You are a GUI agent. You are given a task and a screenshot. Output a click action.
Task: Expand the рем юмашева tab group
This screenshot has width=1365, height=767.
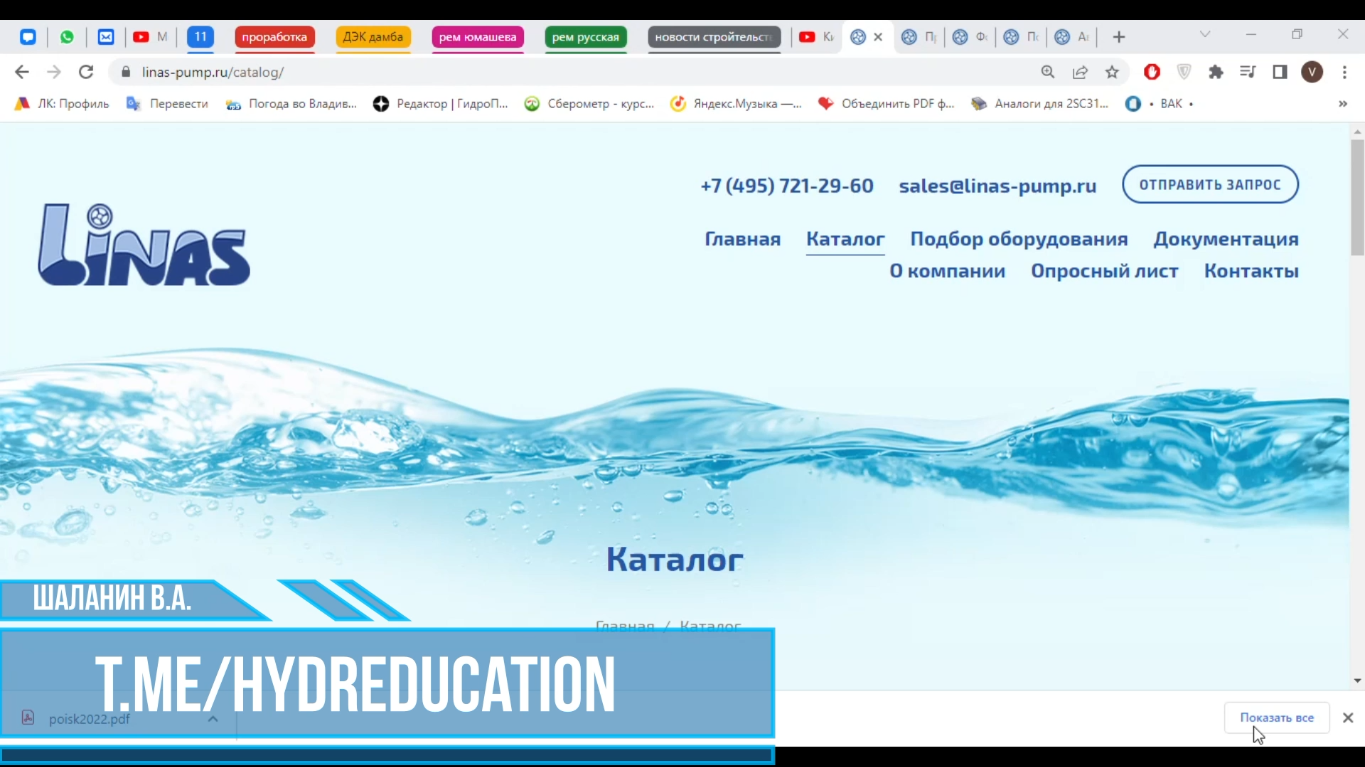coord(478,37)
